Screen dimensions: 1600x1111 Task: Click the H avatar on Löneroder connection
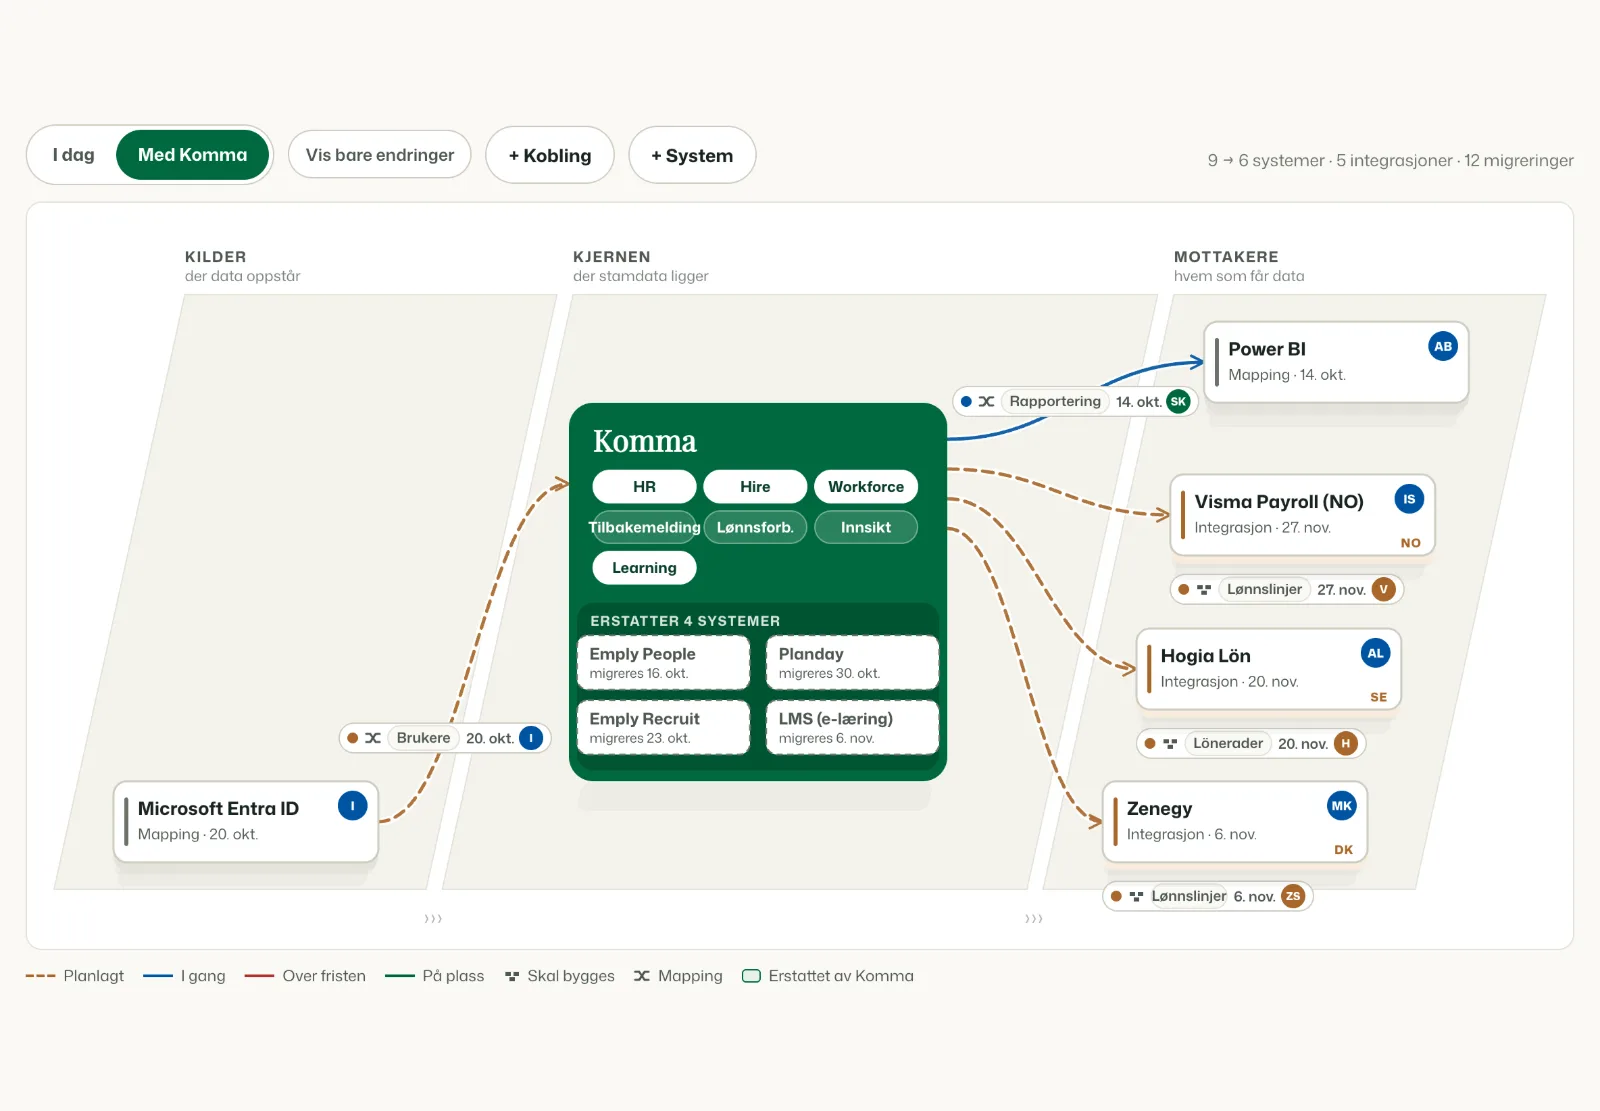coord(1346,743)
